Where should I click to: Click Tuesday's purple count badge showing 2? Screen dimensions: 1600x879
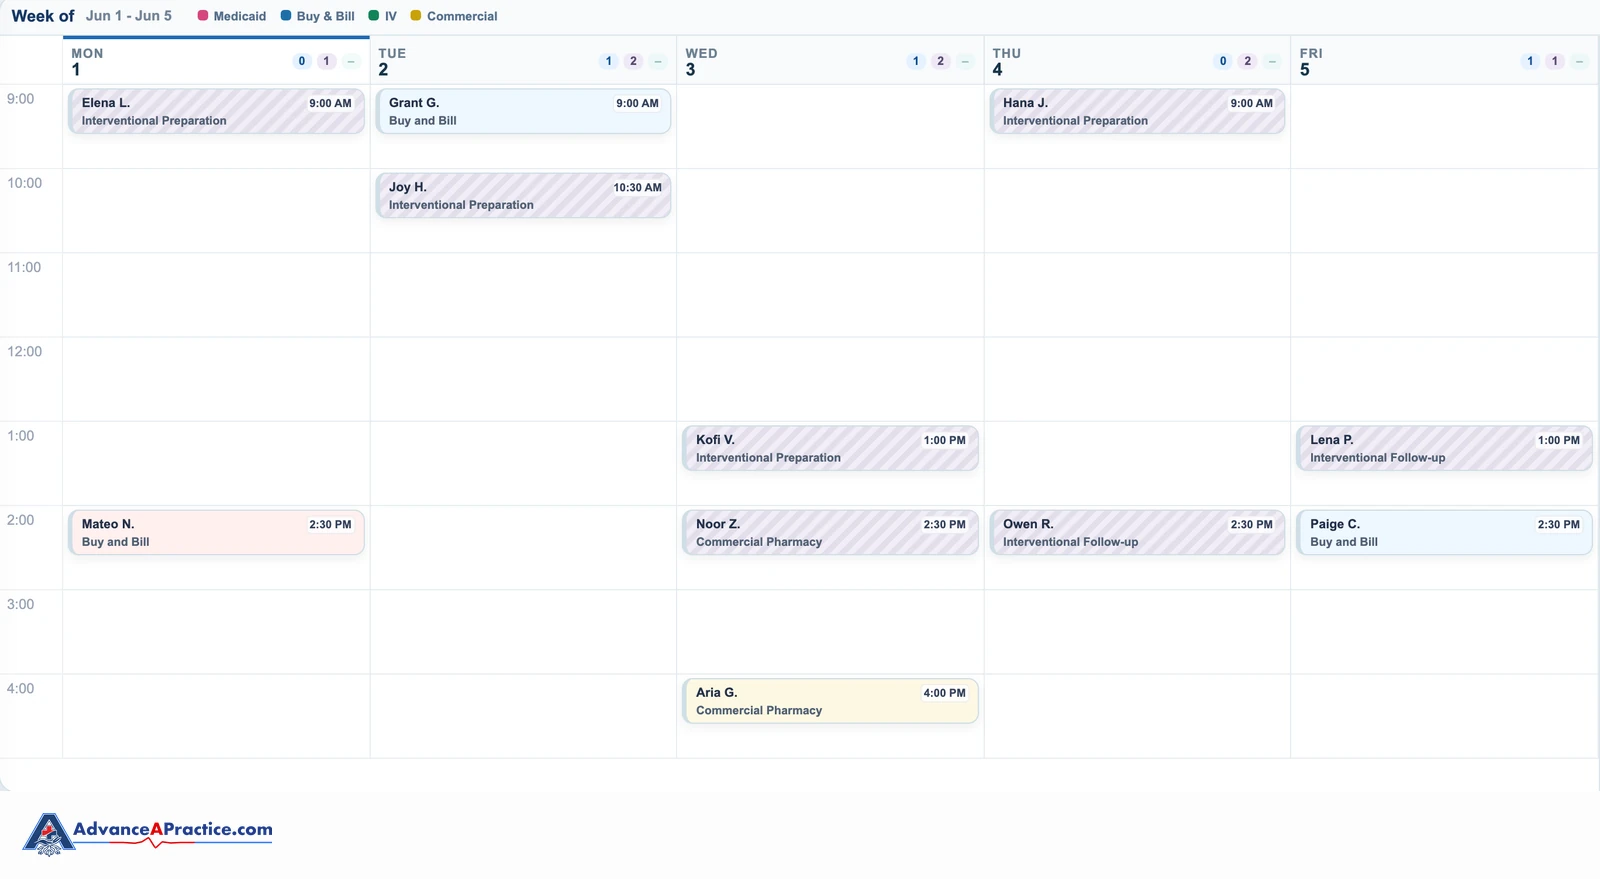(x=633, y=61)
